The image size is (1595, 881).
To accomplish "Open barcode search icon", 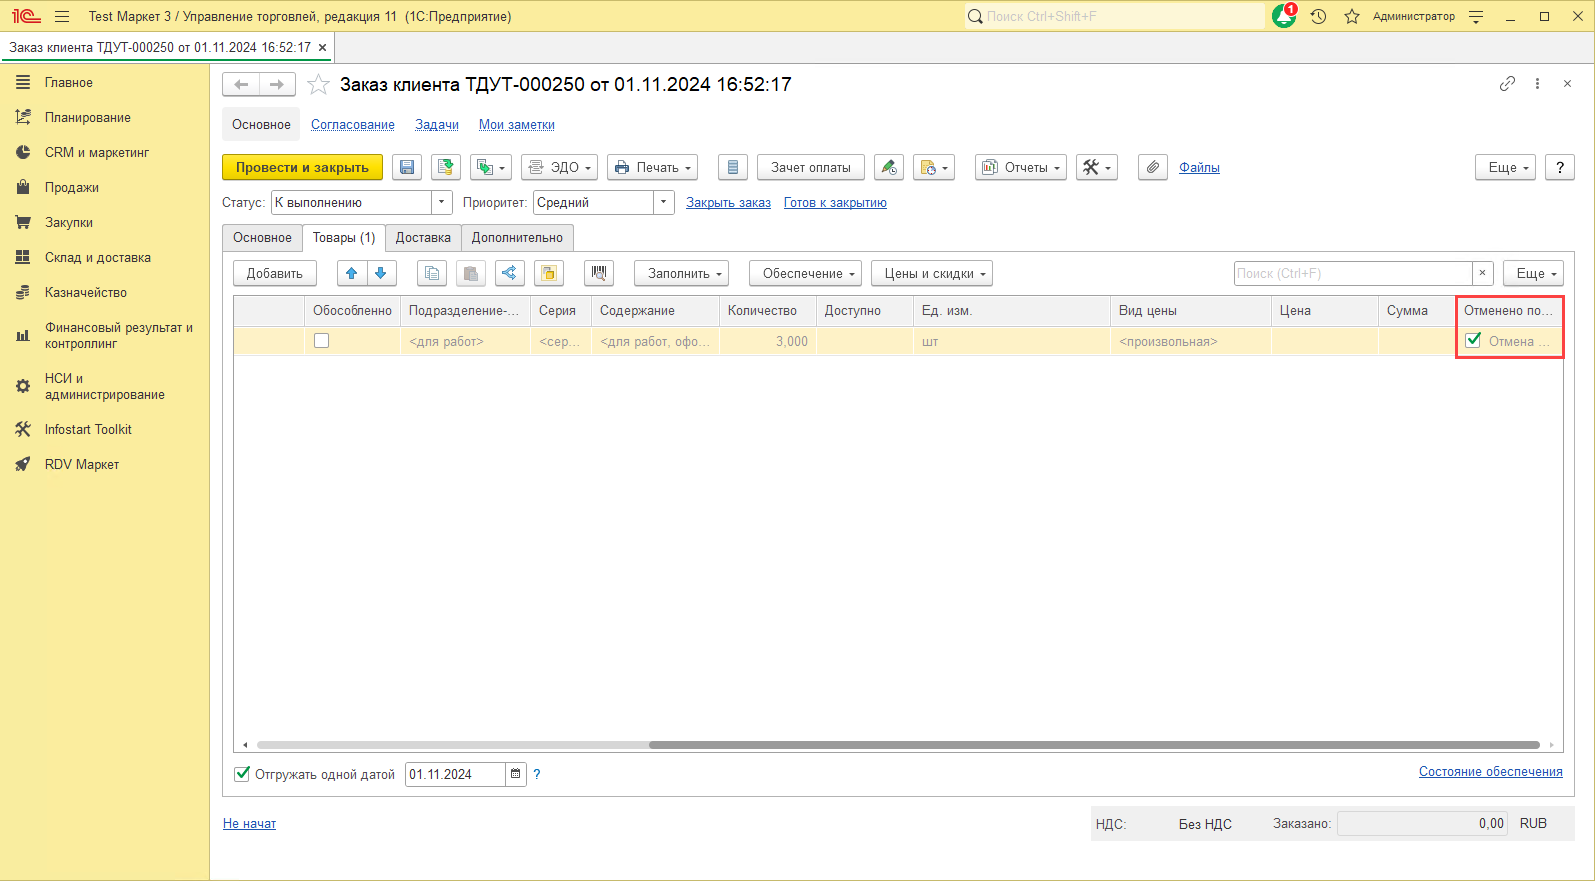I will [599, 274].
